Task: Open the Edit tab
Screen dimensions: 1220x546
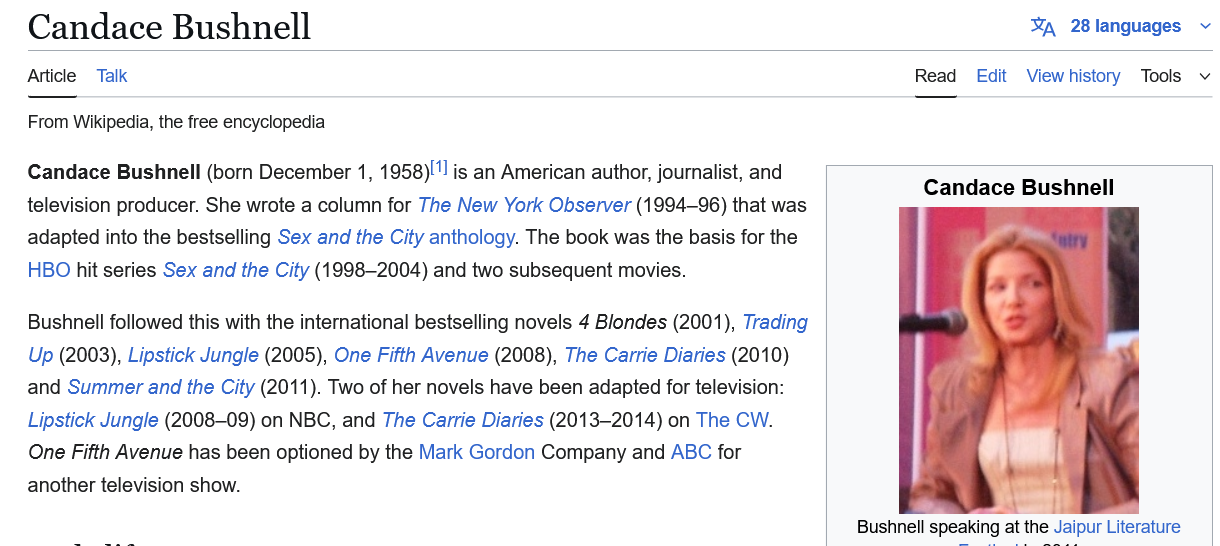Action: [x=991, y=76]
